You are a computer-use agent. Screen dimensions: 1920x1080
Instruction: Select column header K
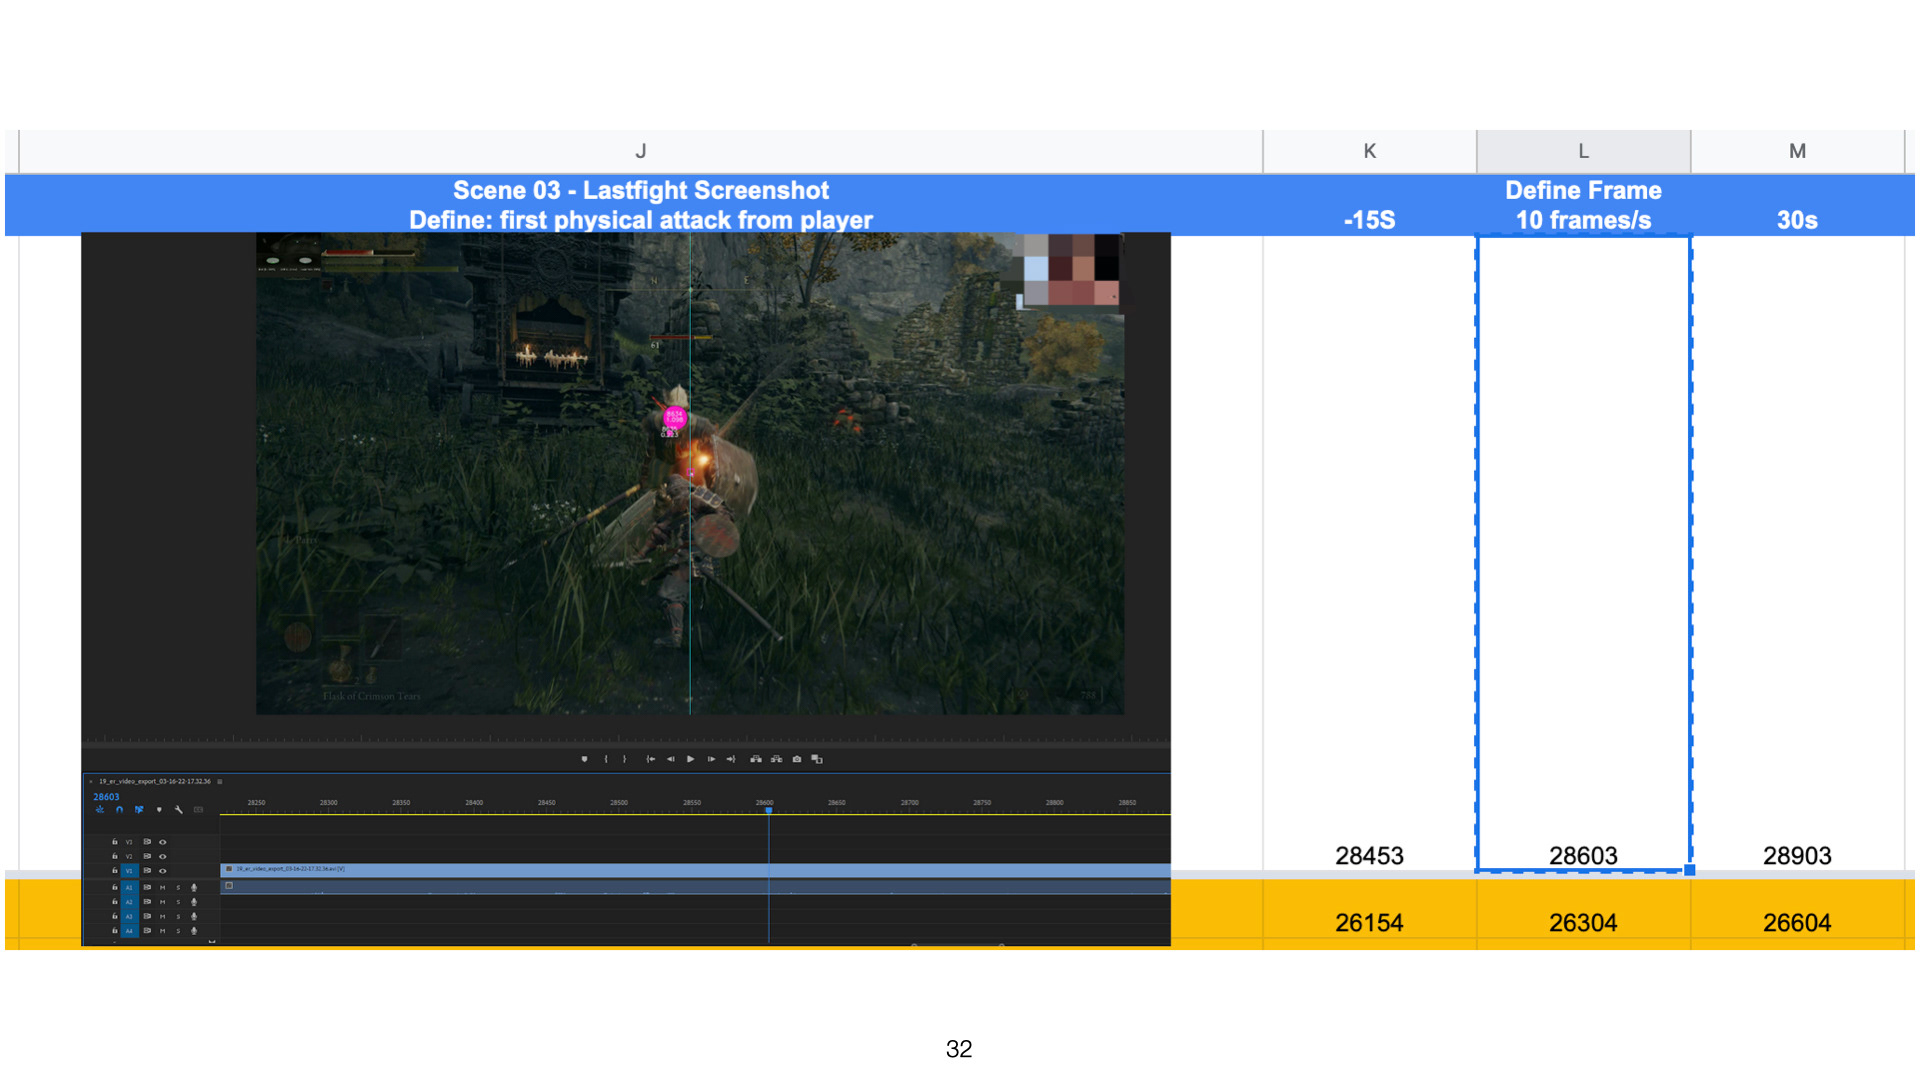point(1369,151)
